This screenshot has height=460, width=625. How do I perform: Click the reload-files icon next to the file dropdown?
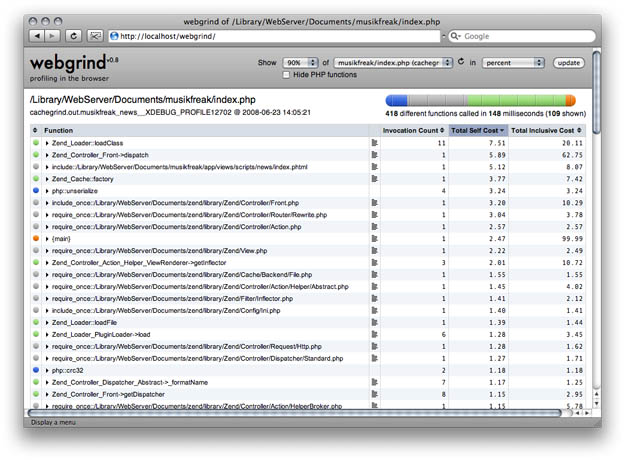[461, 62]
